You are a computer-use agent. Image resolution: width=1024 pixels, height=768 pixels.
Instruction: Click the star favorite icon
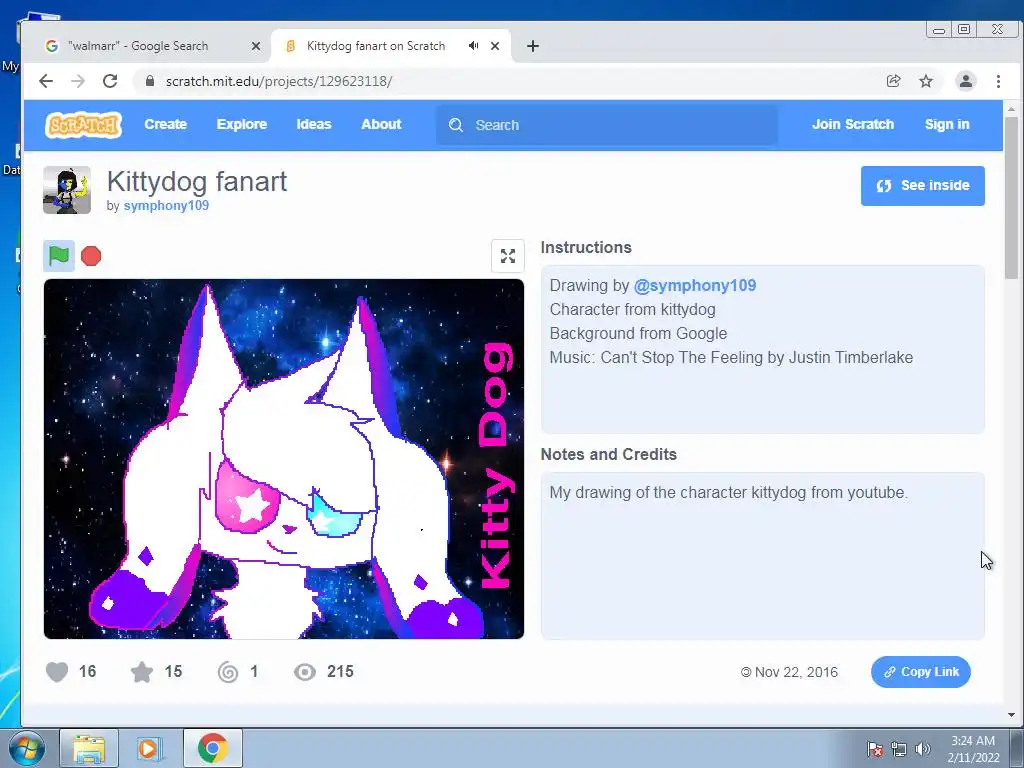coord(142,671)
